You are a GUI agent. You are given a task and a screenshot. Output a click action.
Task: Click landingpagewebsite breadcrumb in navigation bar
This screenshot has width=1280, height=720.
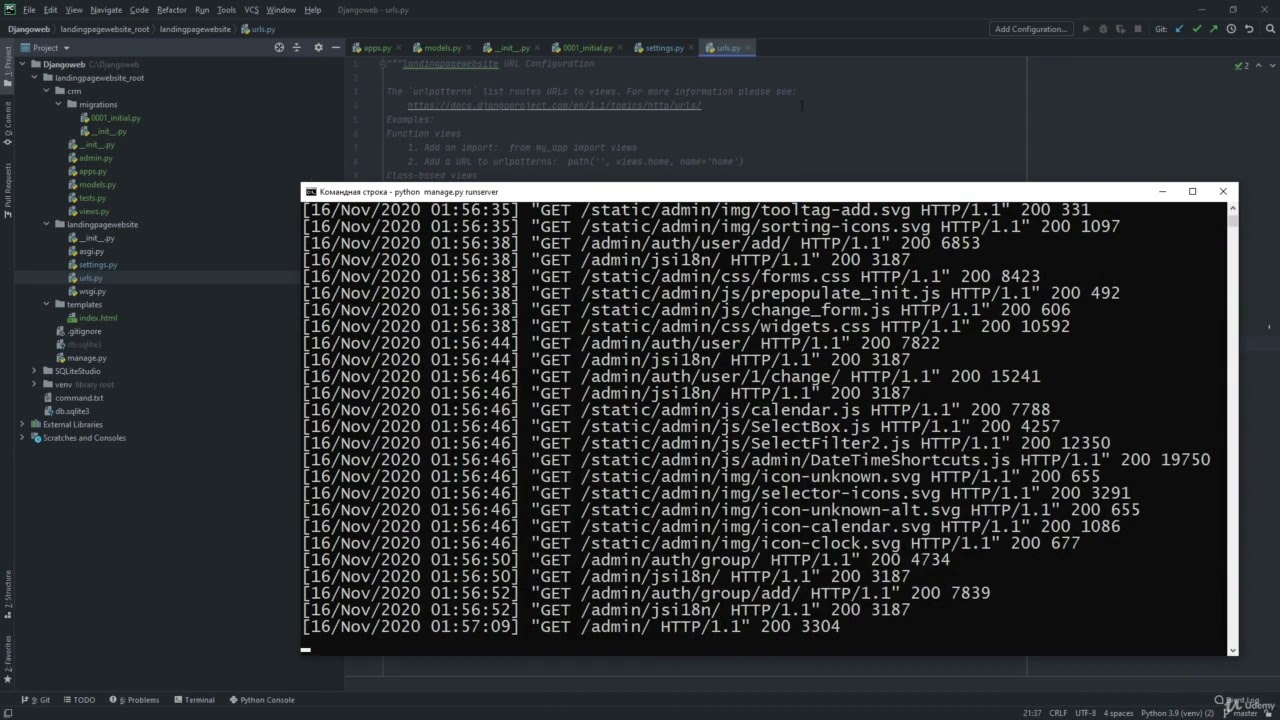pyautogui.click(x=195, y=29)
